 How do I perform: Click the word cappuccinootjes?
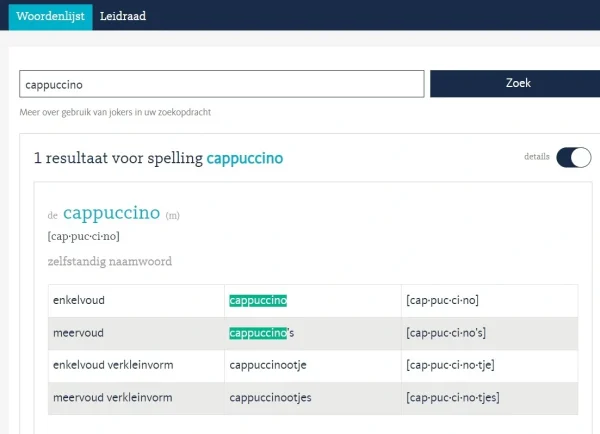pyautogui.click(x=270, y=398)
